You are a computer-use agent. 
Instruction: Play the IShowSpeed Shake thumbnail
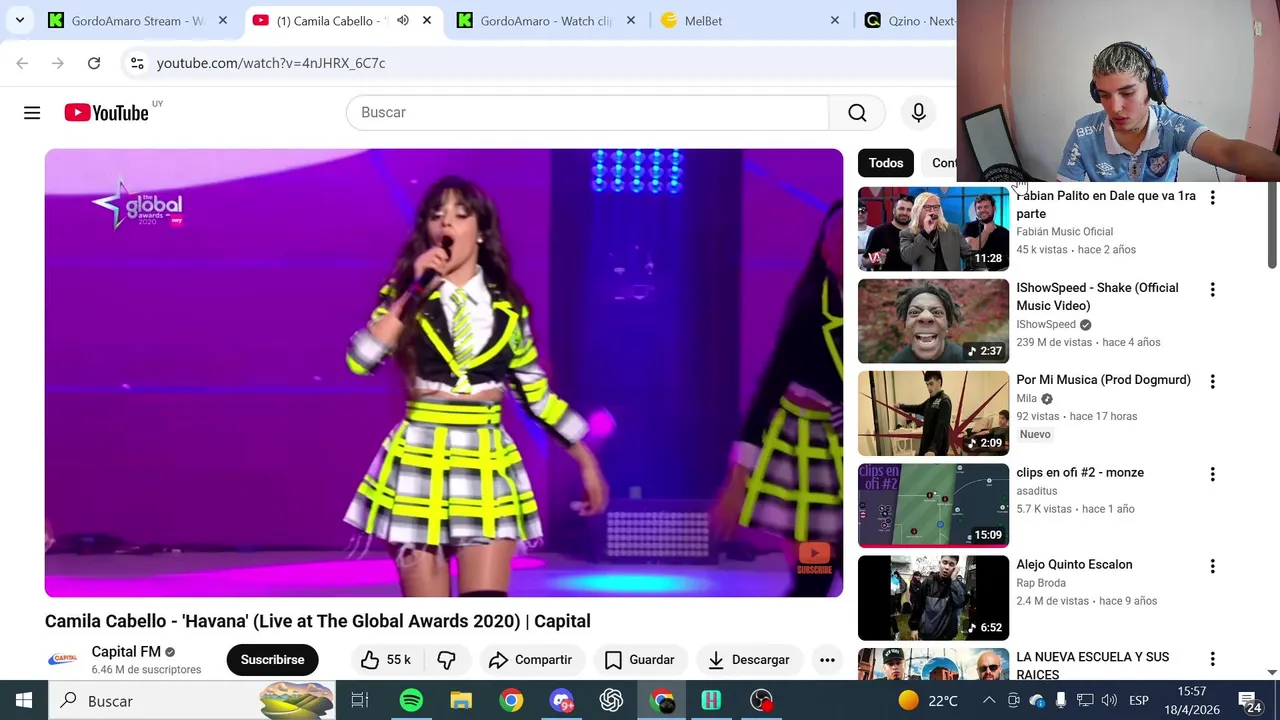click(933, 321)
